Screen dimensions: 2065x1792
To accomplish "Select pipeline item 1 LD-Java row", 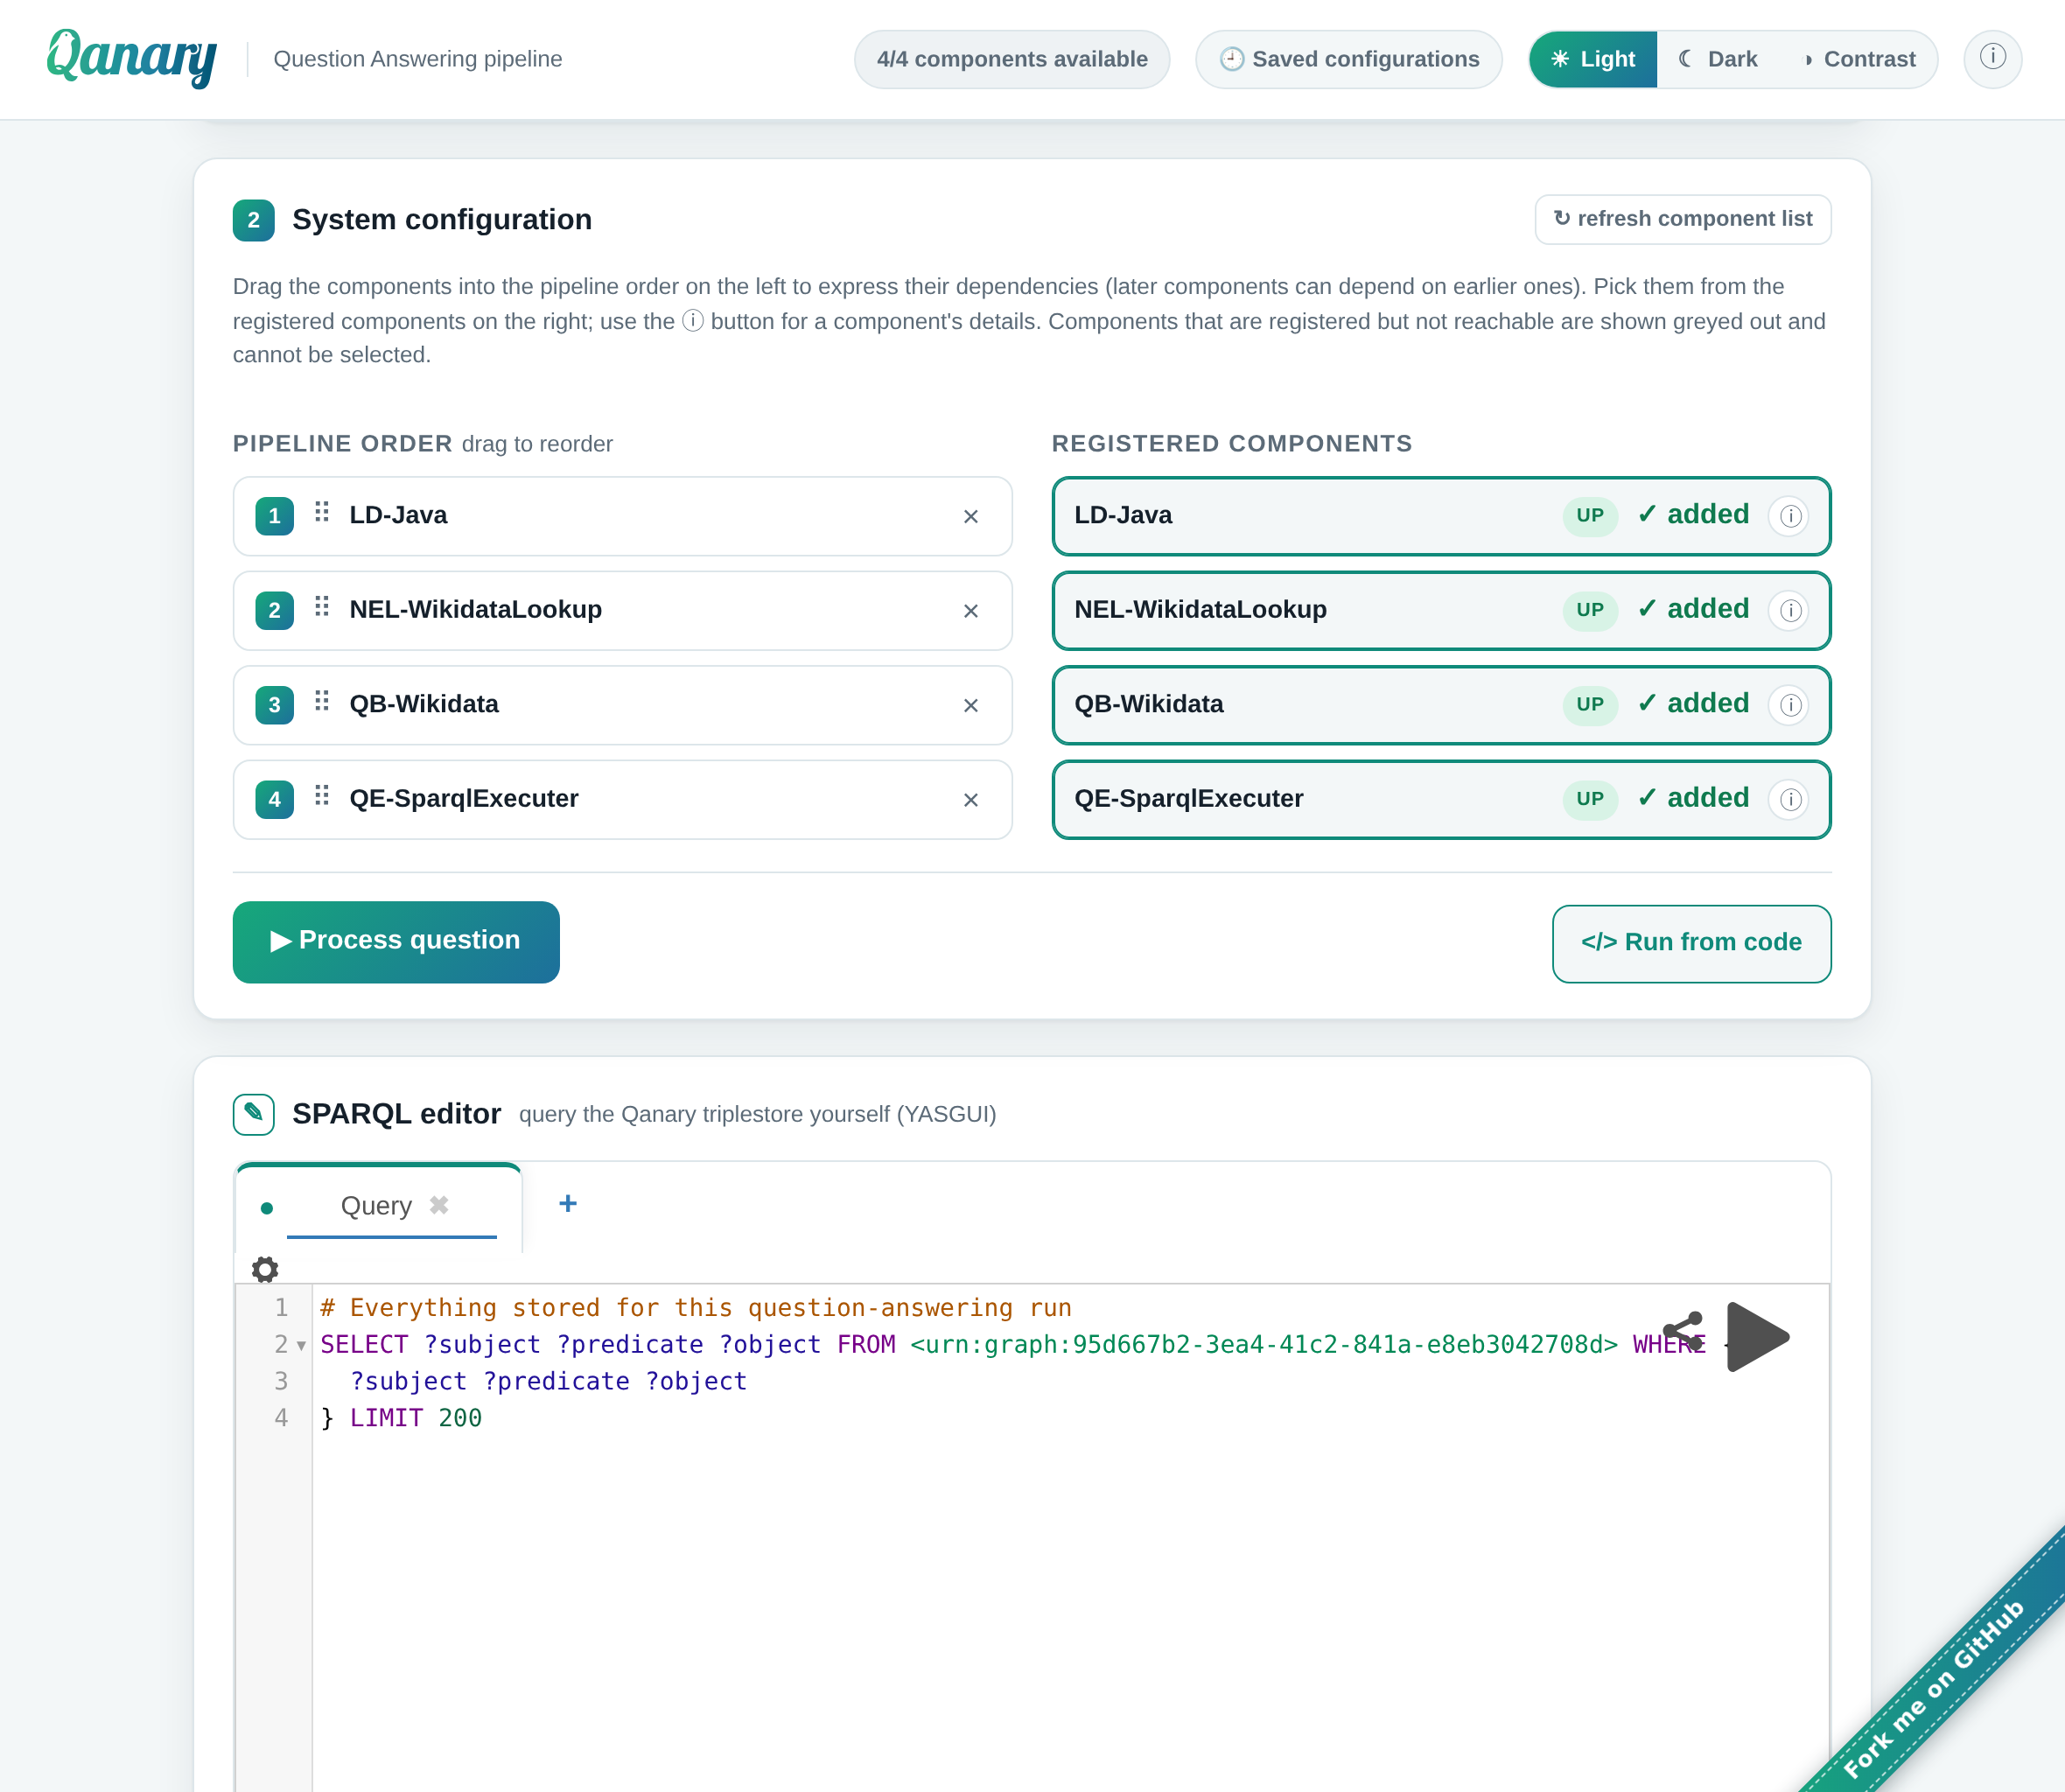I will (622, 516).
